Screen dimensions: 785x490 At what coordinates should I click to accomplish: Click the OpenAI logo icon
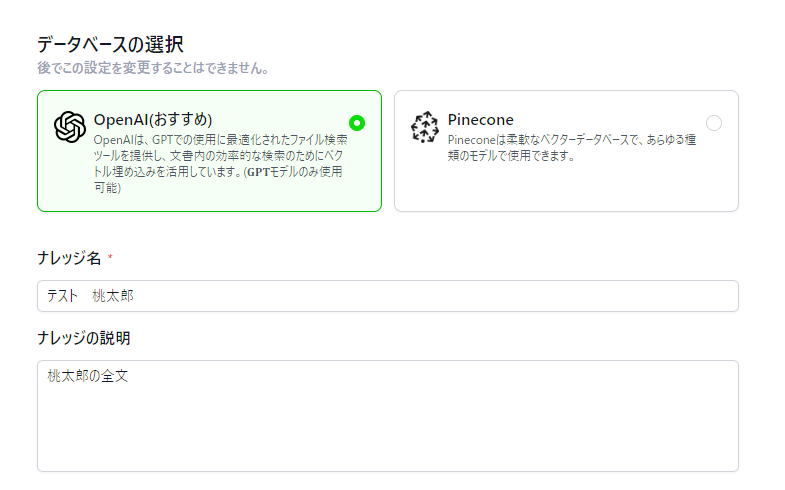point(70,127)
